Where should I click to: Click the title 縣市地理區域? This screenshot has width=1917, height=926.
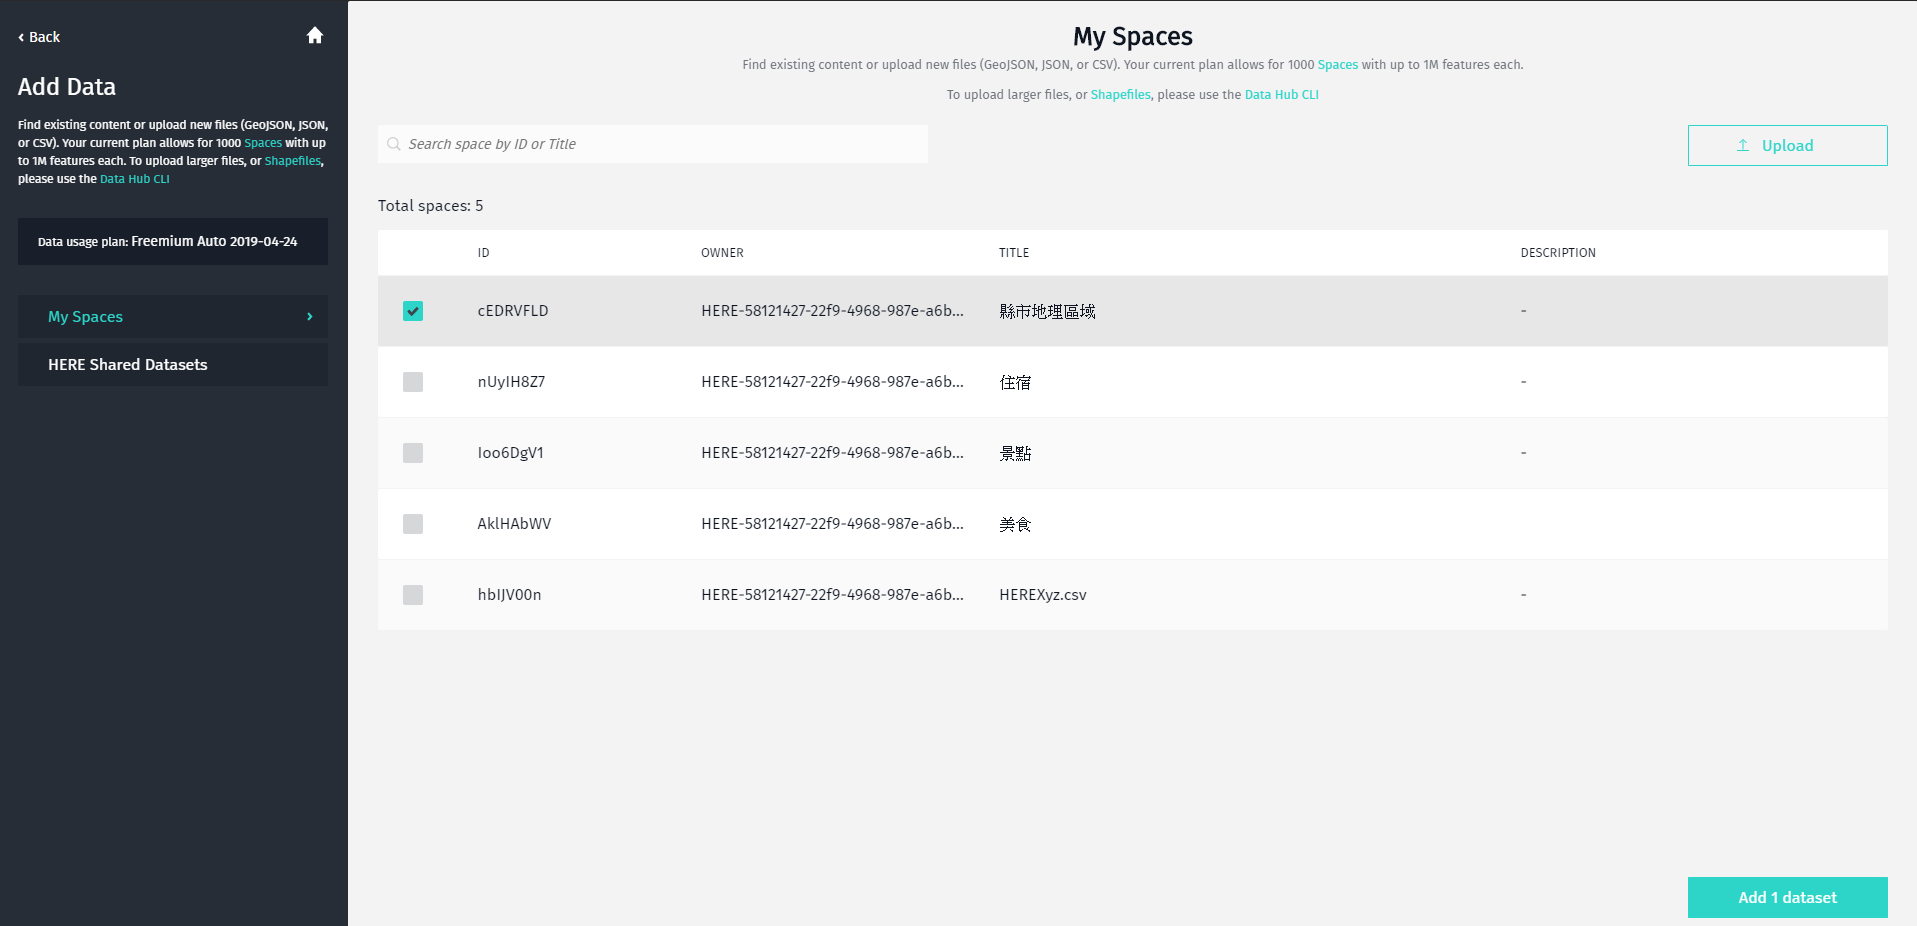1047,312
